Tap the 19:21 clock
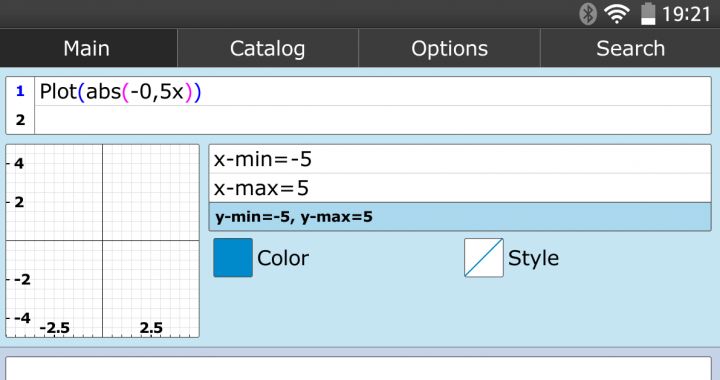This screenshot has width=720, height=380. click(x=686, y=14)
